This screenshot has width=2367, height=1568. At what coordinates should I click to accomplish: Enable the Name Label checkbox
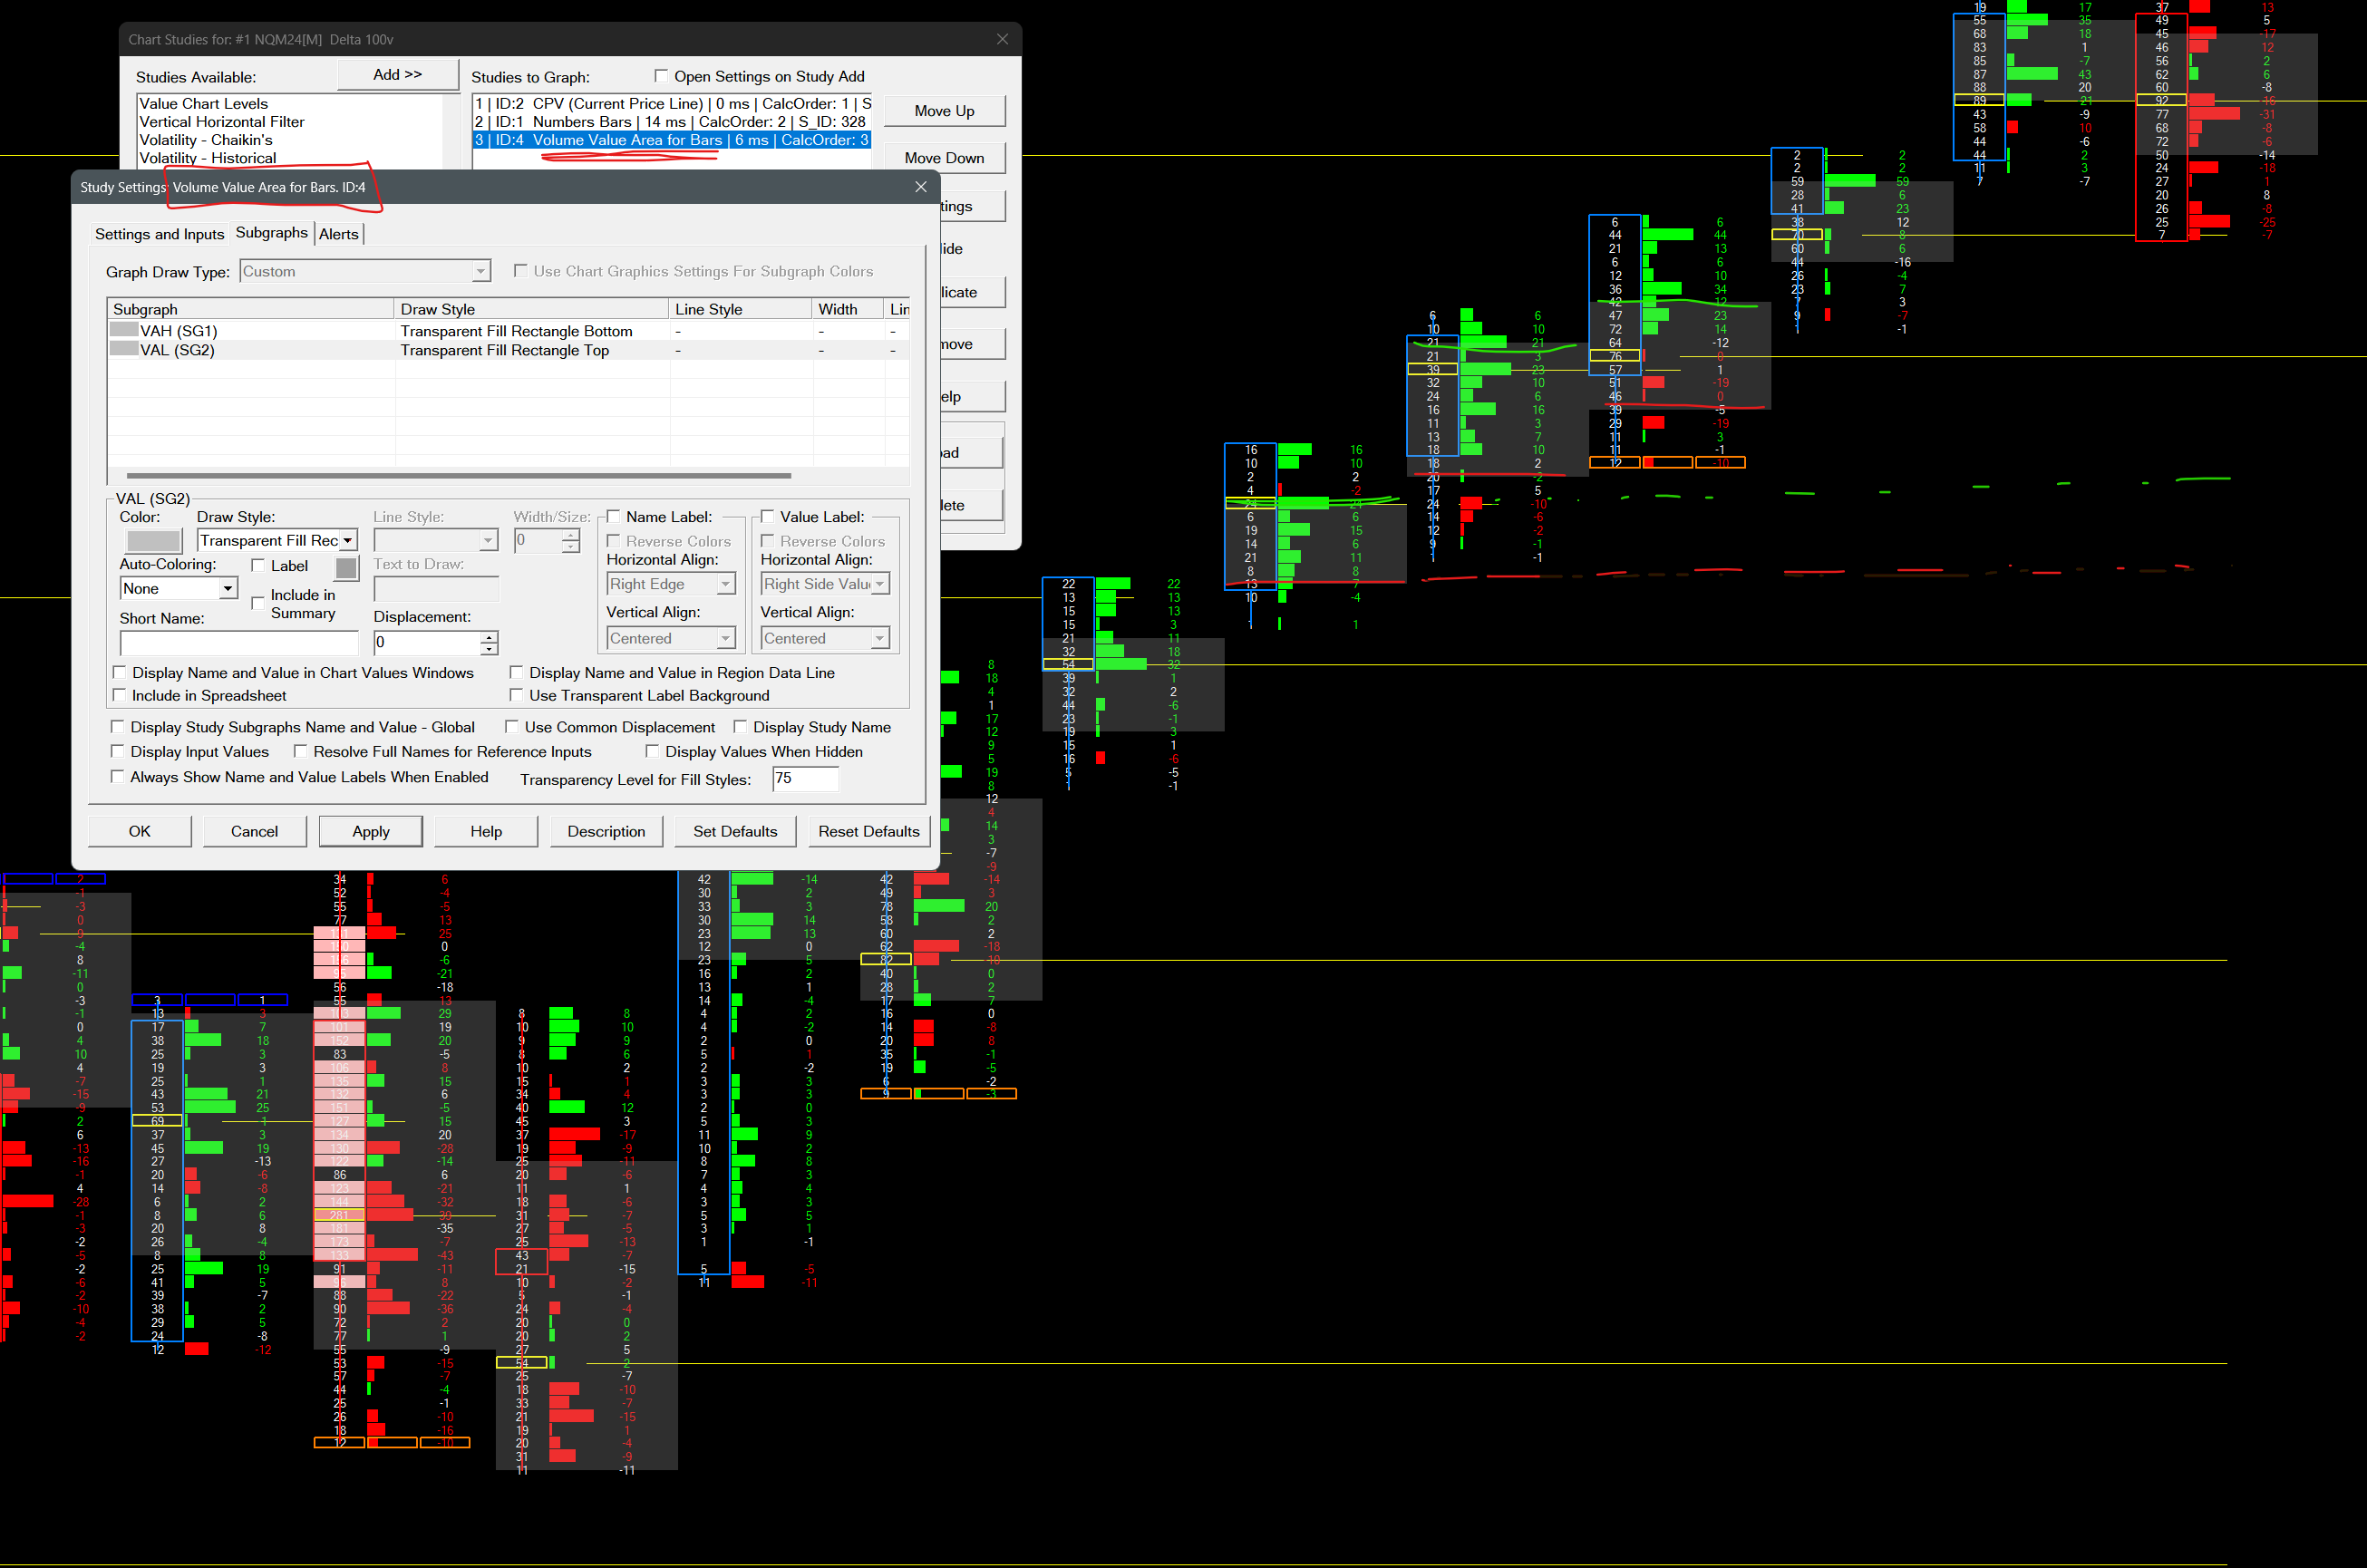[x=614, y=517]
